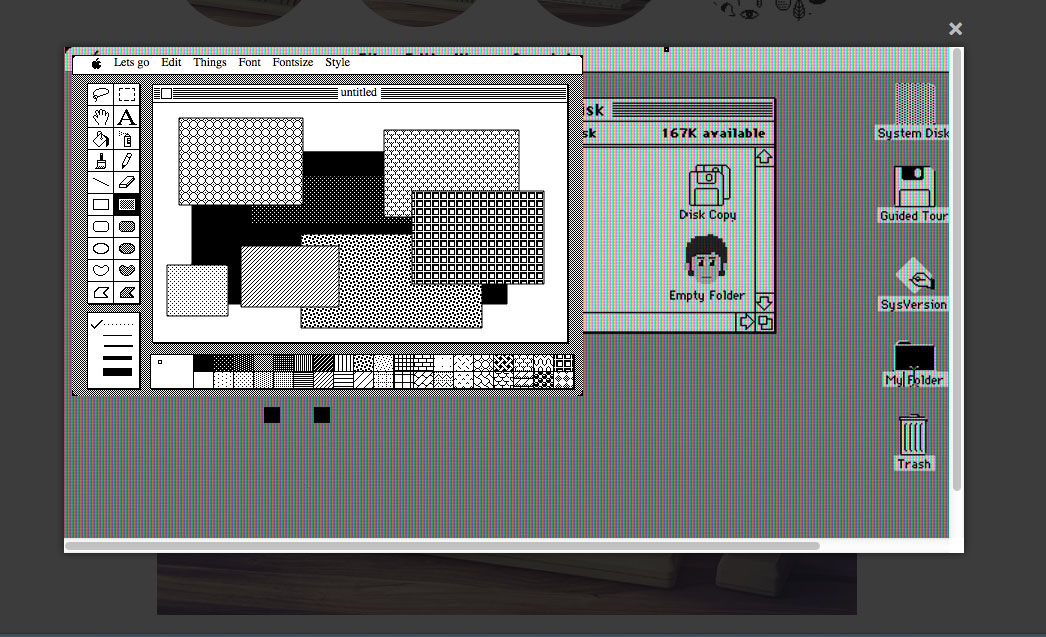Click the disk window resize box

[x=765, y=322]
